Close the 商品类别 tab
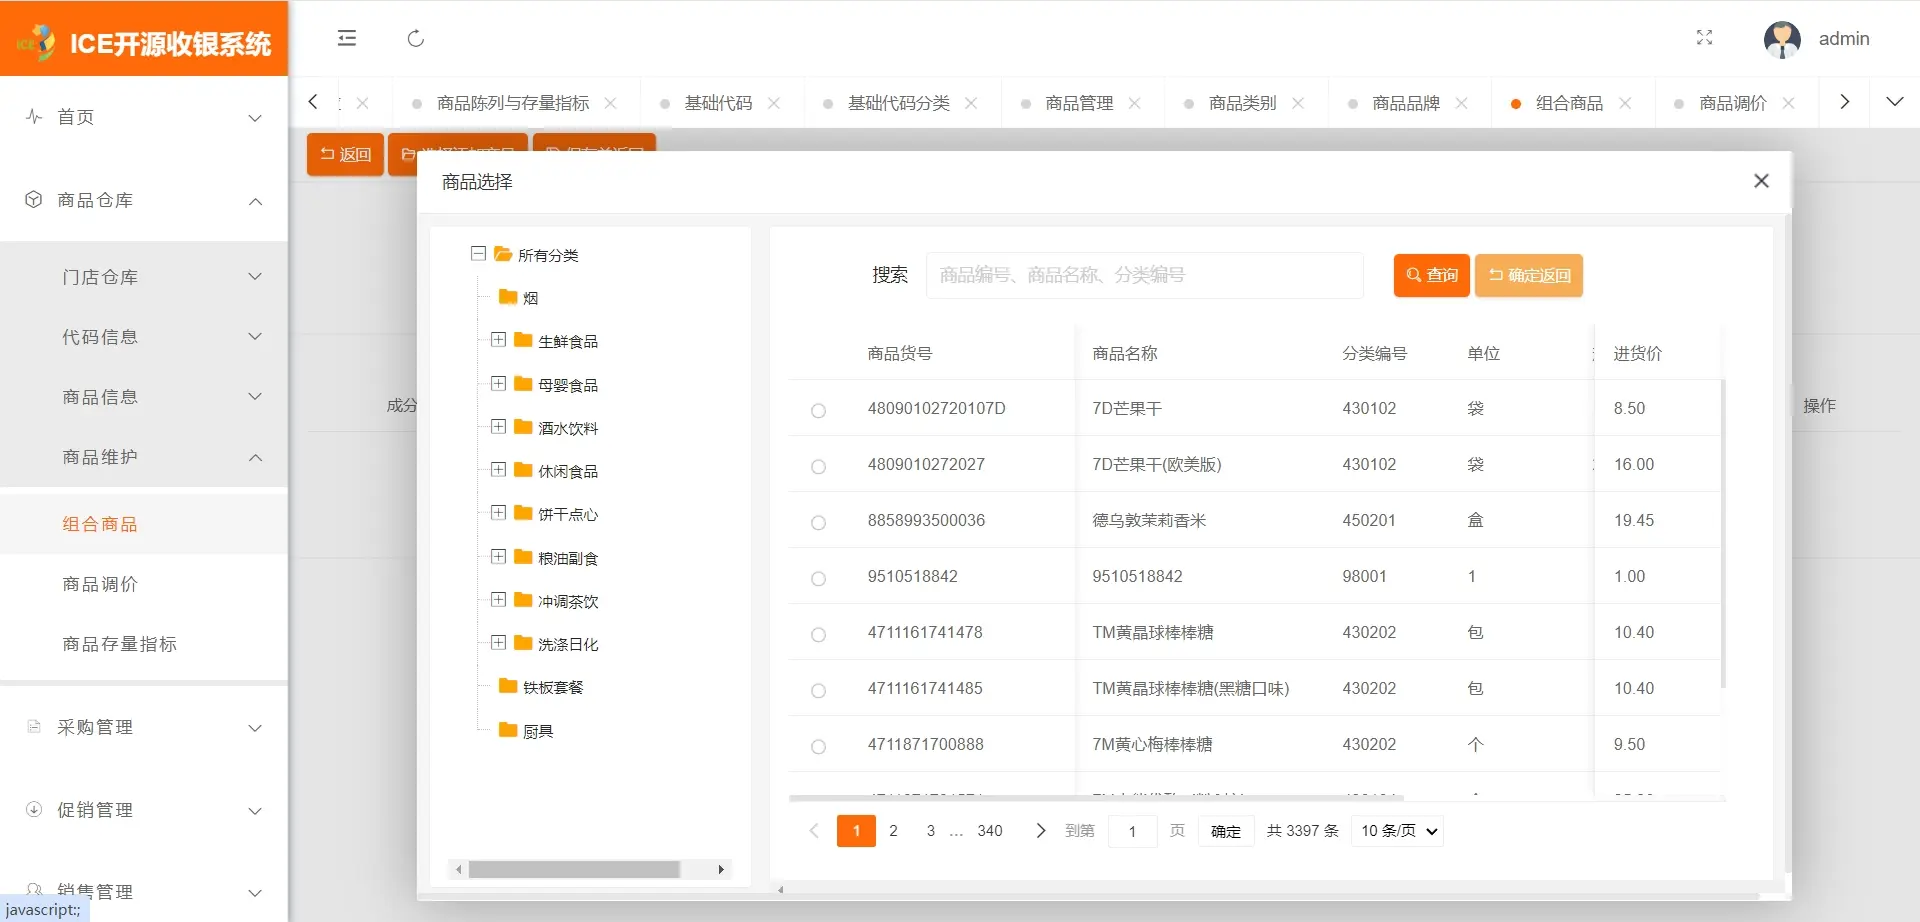The image size is (1920, 922). coord(1298,103)
